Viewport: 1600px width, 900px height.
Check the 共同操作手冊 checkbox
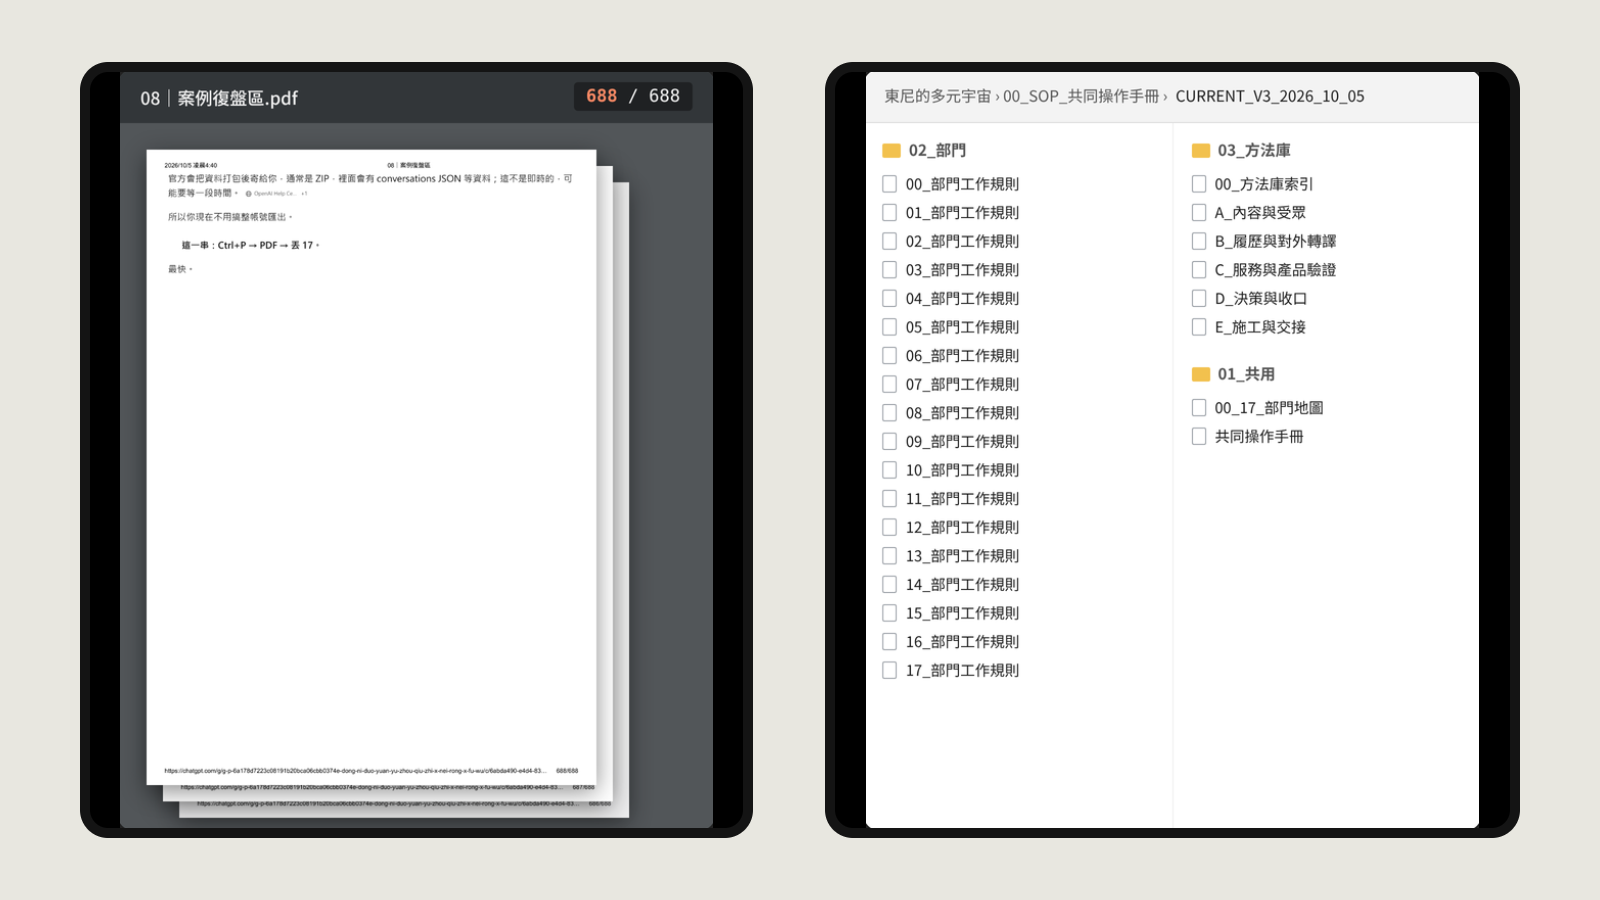(1198, 436)
